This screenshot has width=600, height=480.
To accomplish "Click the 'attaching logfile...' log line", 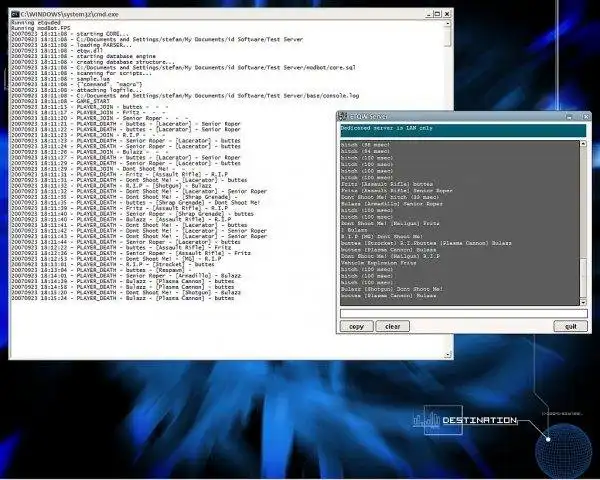I will [77, 90].
